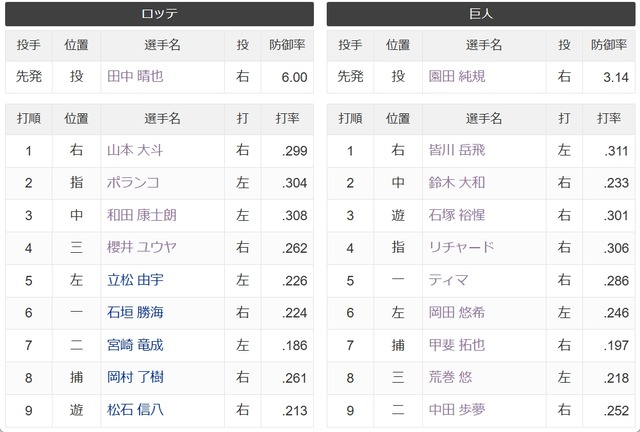
Task: Open pitcher 園田 純規 player link
Action: tap(457, 76)
